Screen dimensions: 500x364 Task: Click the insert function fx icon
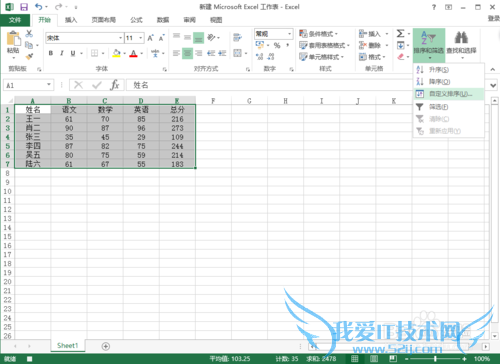click(115, 85)
